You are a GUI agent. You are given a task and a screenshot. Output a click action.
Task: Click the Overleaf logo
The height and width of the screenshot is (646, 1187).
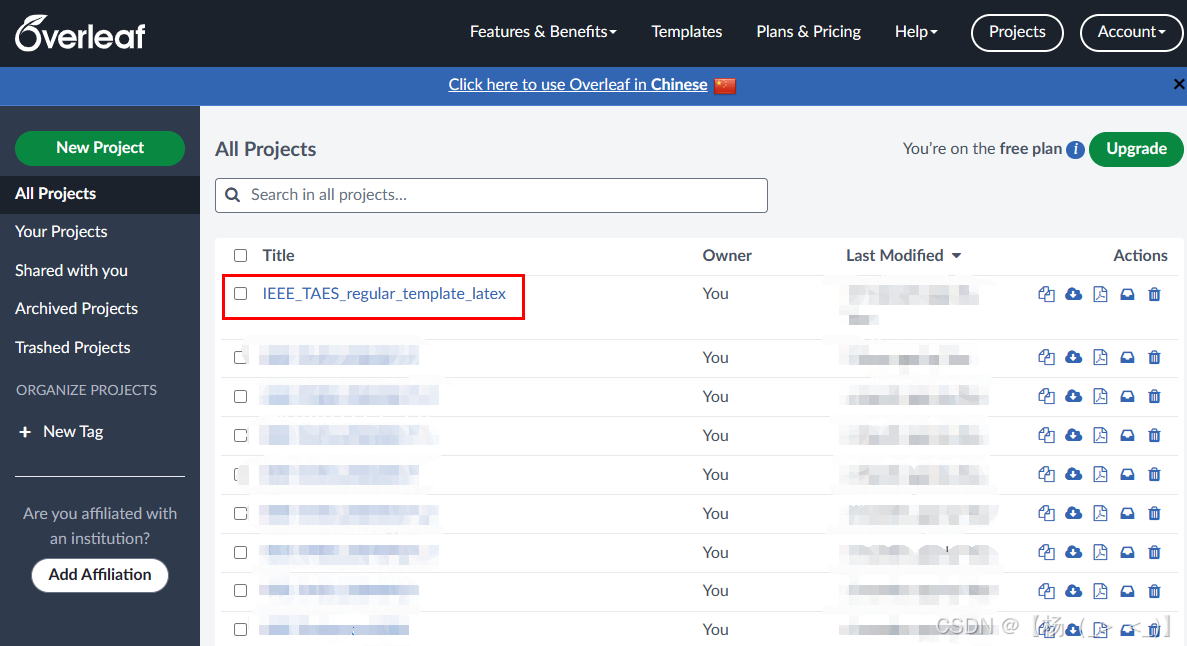coord(80,33)
